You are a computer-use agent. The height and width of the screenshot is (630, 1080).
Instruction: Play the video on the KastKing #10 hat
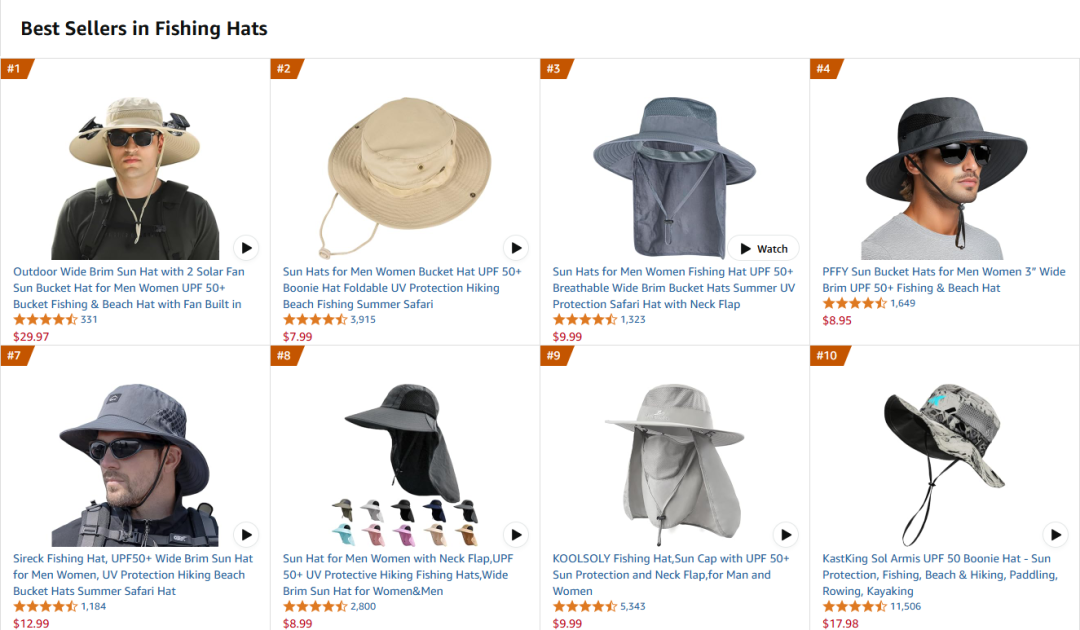(1055, 534)
